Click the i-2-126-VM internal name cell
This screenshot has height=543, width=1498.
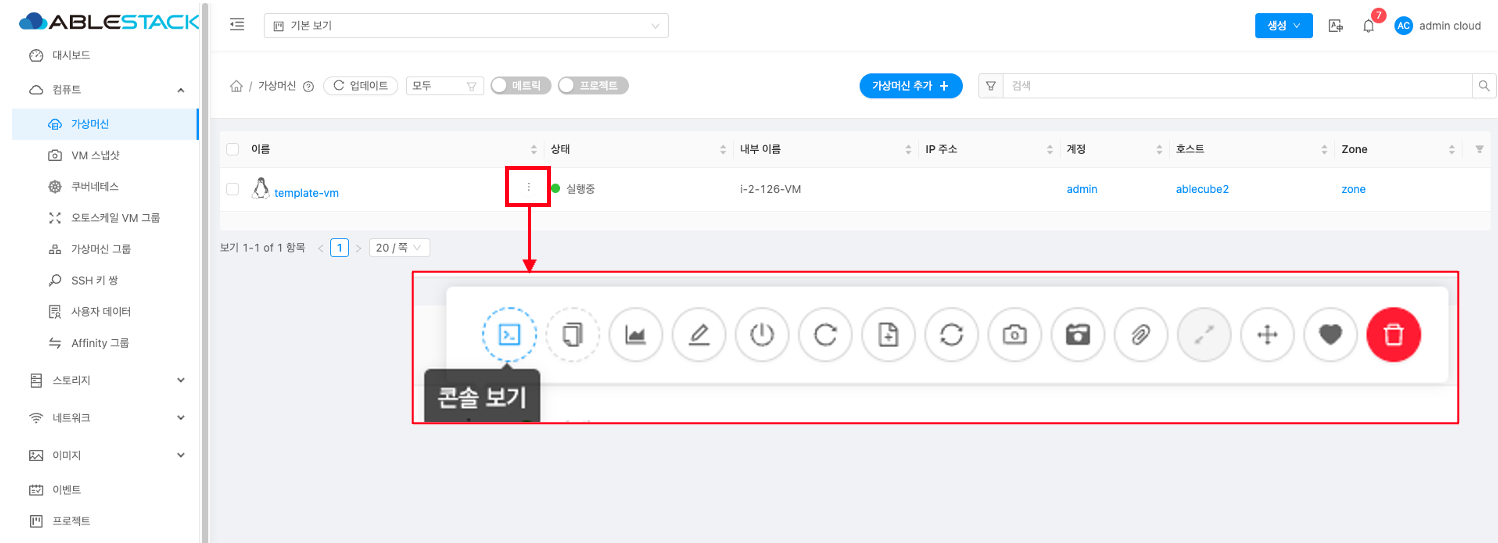click(770, 189)
